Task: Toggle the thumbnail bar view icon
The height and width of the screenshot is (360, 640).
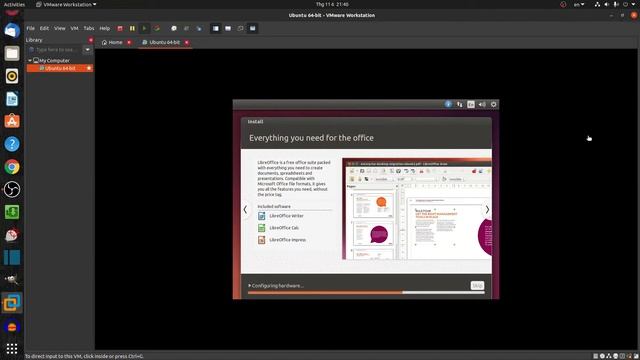Action: point(228,29)
